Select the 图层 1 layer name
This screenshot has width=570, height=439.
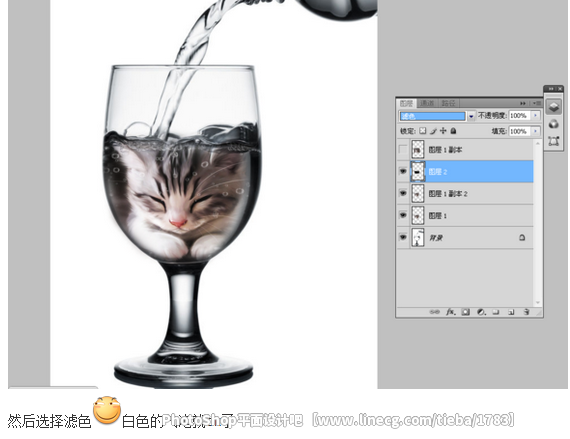[438, 216]
